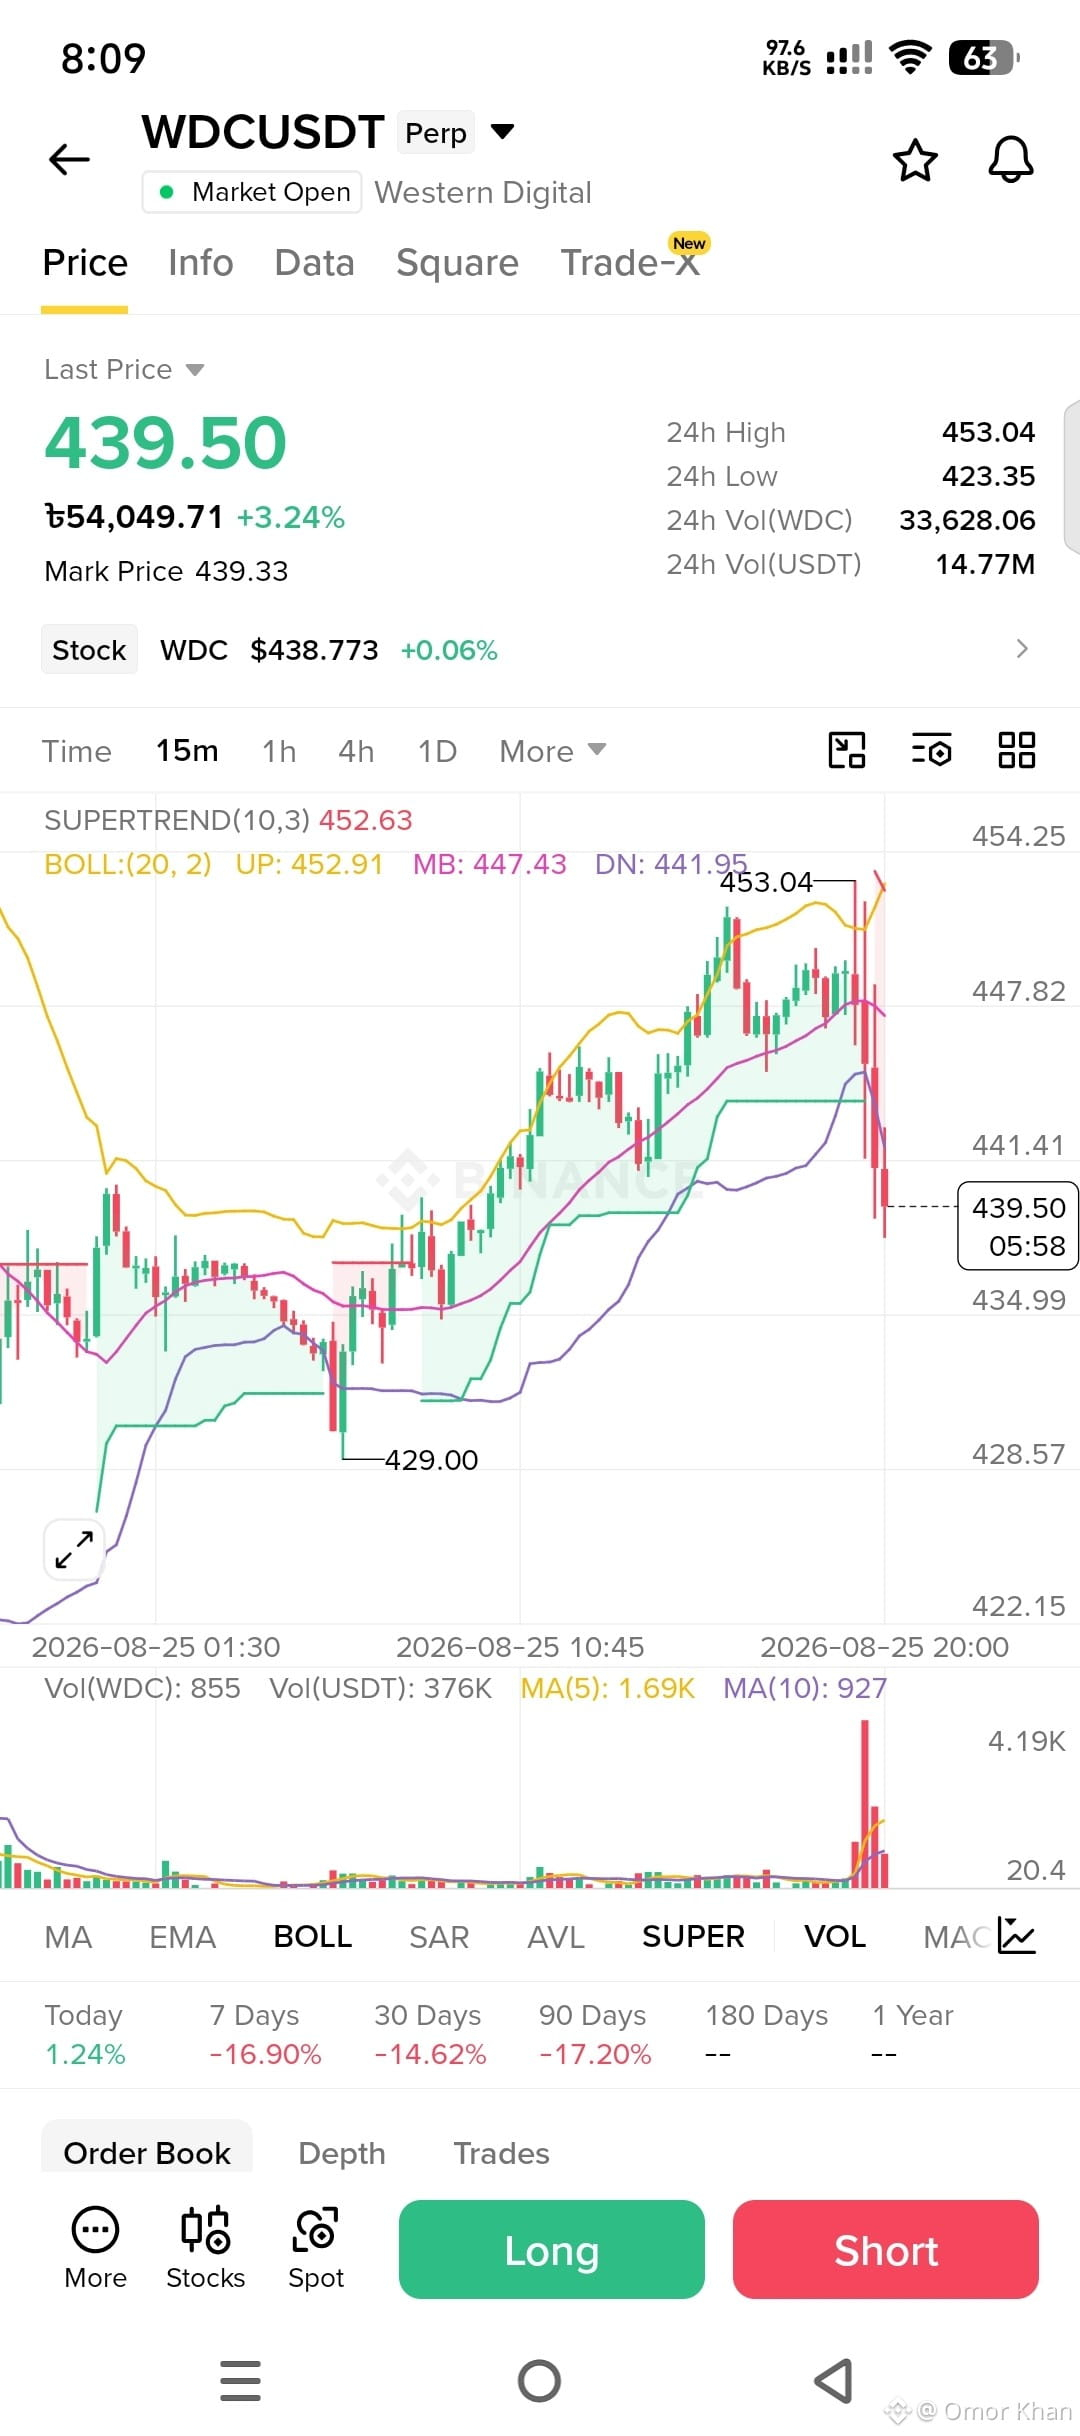The image size is (1080, 2436).
Task: Tap the Perp contract type tag
Action: 435,133
